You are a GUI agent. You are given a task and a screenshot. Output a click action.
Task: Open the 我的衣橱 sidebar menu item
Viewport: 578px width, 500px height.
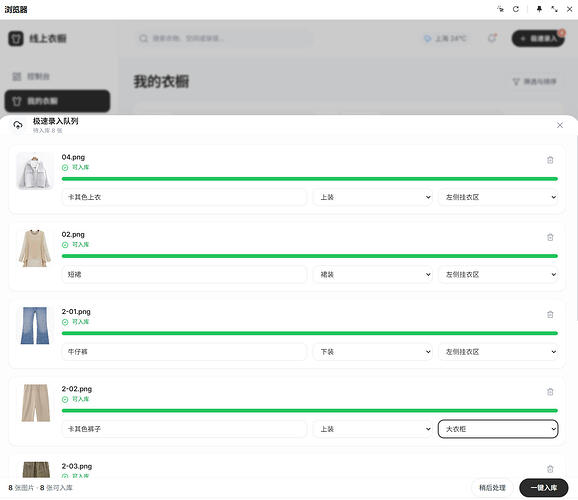coord(57,101)
